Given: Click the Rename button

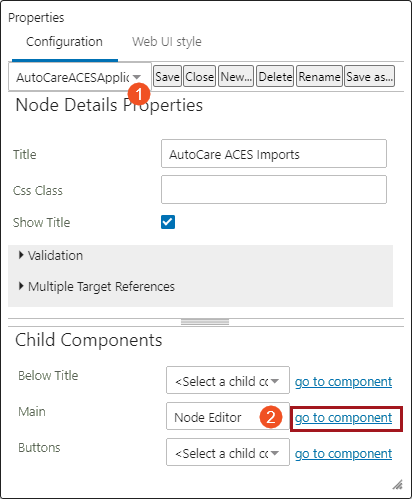Looking at the screenshot, I should [x=319, y=76].
